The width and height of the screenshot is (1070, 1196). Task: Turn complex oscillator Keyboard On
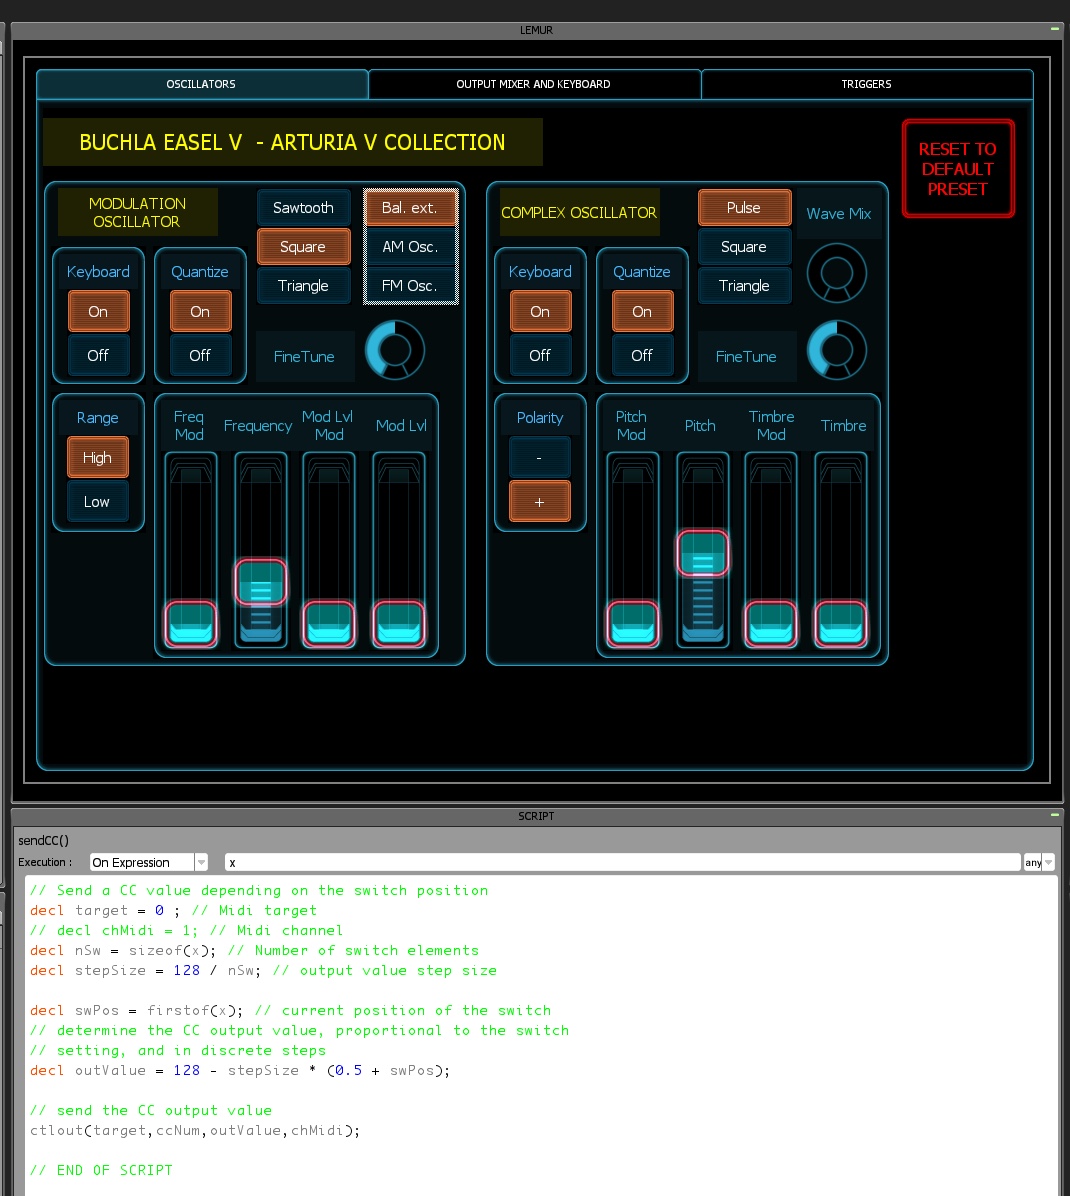[540, 311]
